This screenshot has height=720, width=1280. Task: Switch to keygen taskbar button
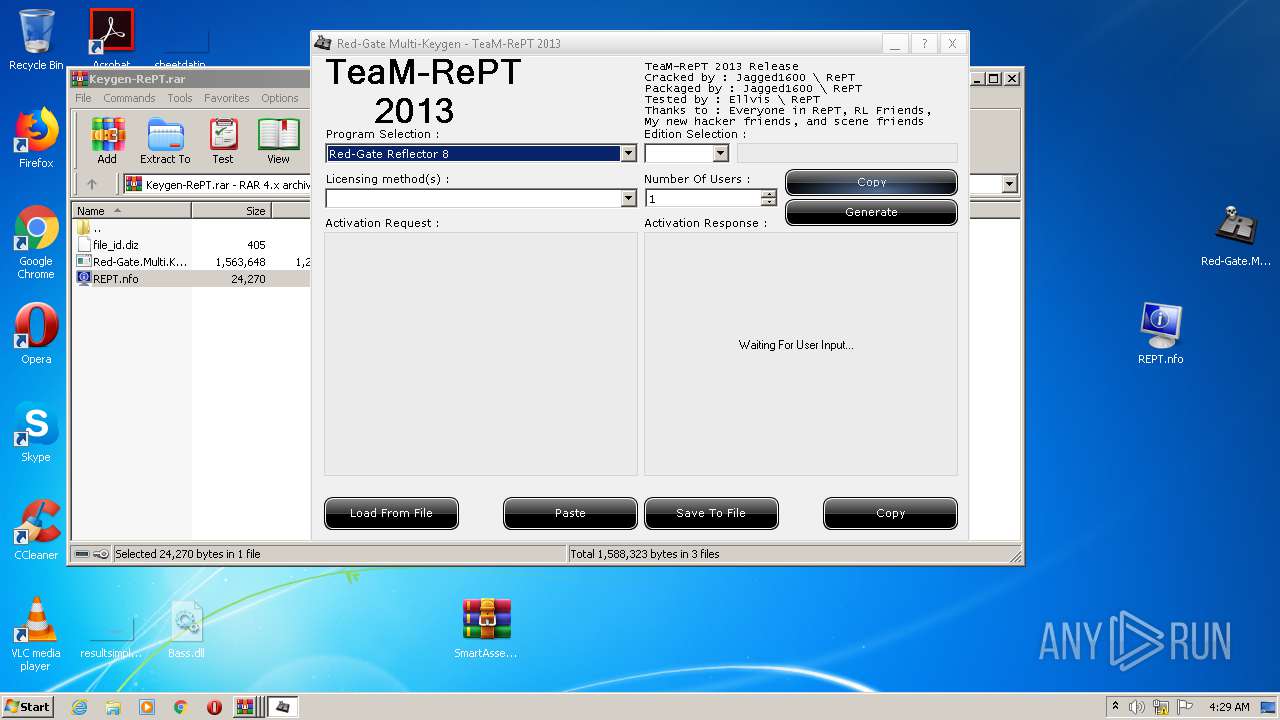coord(283,707)
